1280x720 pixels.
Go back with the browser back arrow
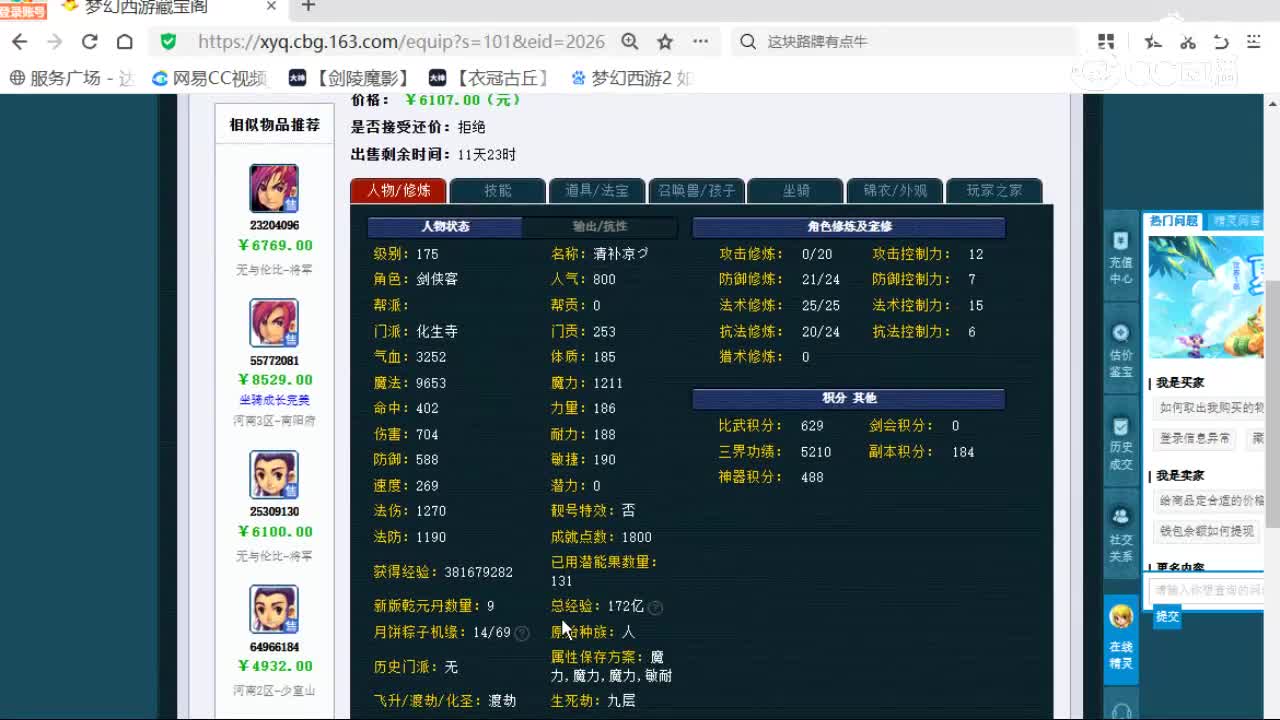pos(19,42)
